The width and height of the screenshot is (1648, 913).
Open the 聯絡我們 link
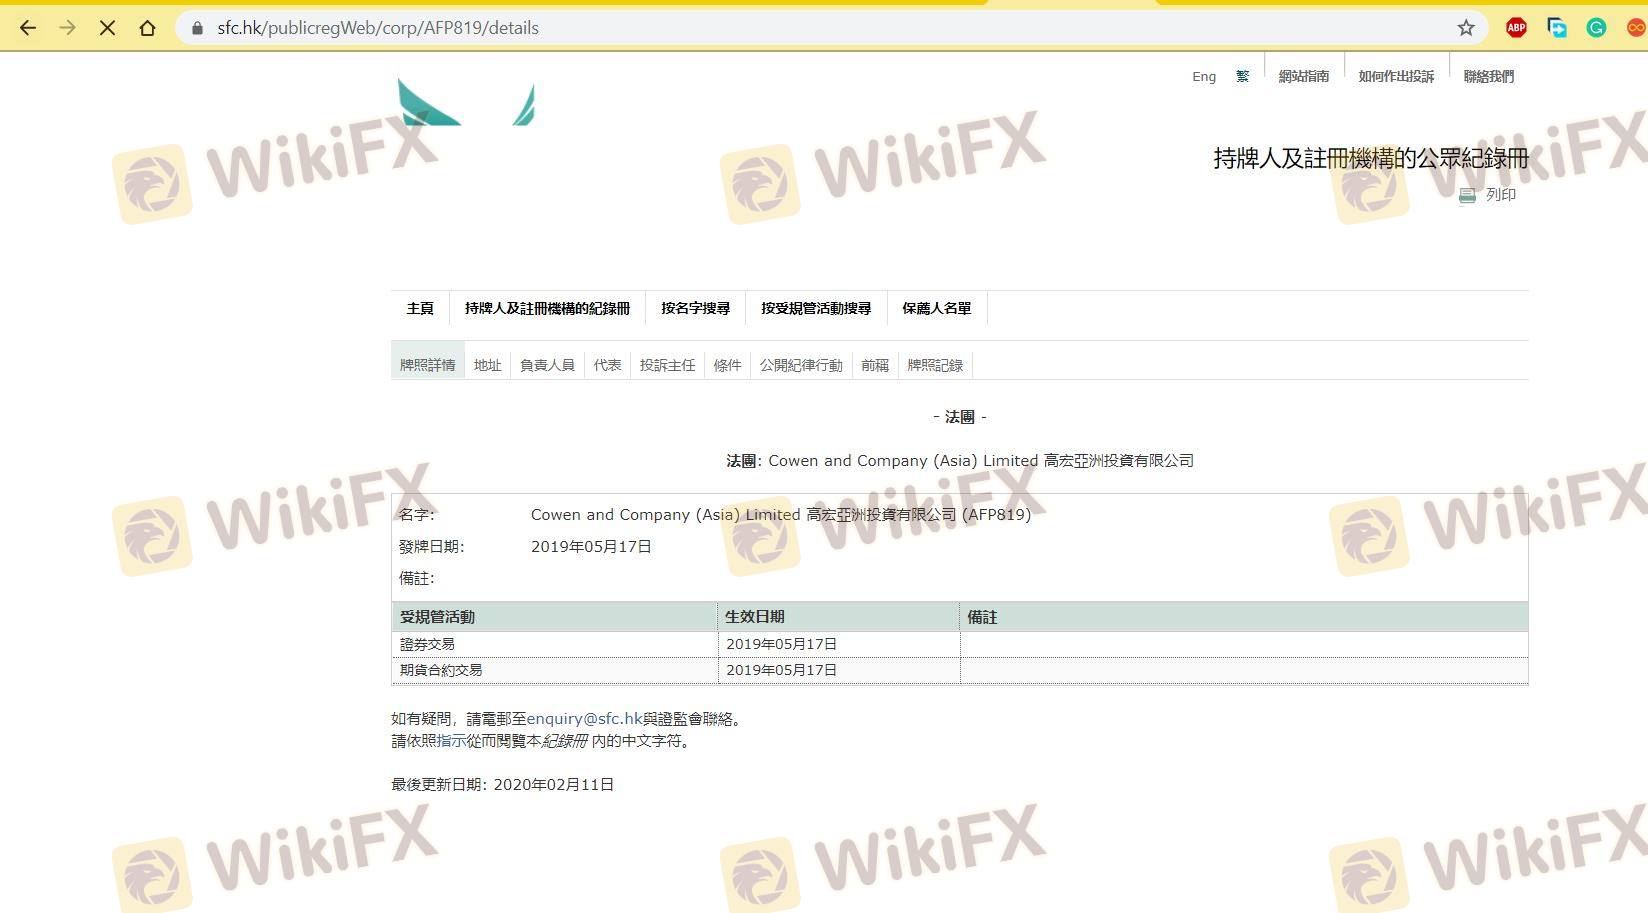tap(1489, 76)
